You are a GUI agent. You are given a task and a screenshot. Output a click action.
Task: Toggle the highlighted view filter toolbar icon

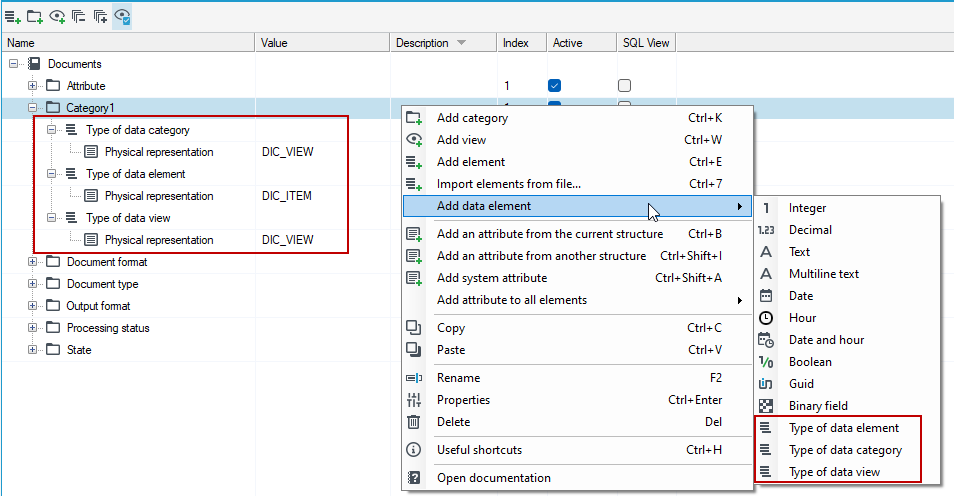pyautogui.click(x=122, y=16)
